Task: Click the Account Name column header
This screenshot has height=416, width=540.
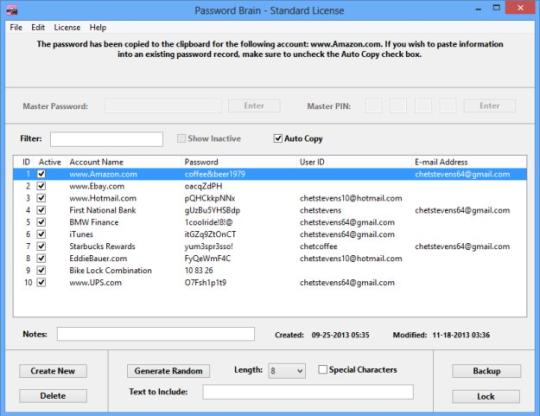Action: [96, 162]
